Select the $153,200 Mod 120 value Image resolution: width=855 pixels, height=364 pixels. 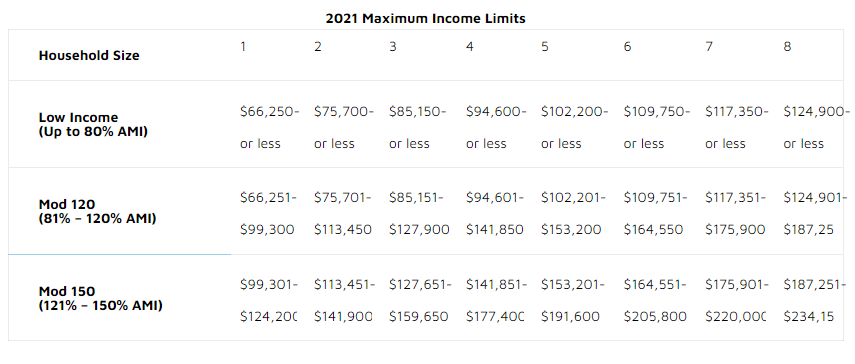[571, 230]
